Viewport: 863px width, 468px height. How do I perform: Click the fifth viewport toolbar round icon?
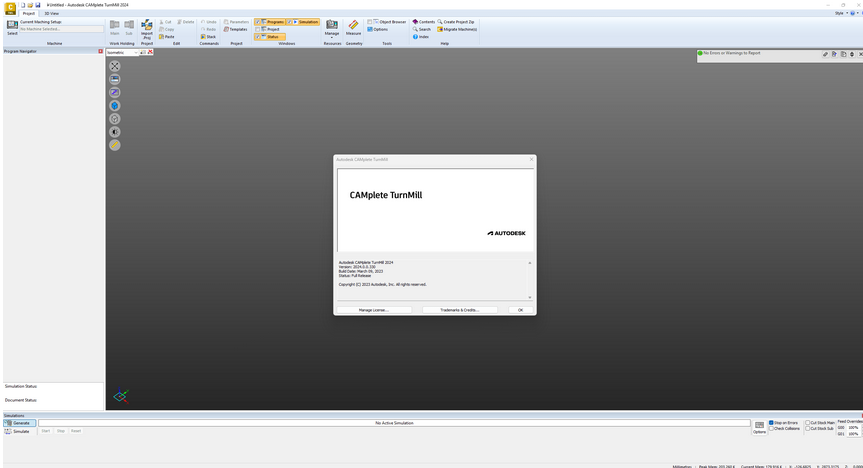[114, 119]
